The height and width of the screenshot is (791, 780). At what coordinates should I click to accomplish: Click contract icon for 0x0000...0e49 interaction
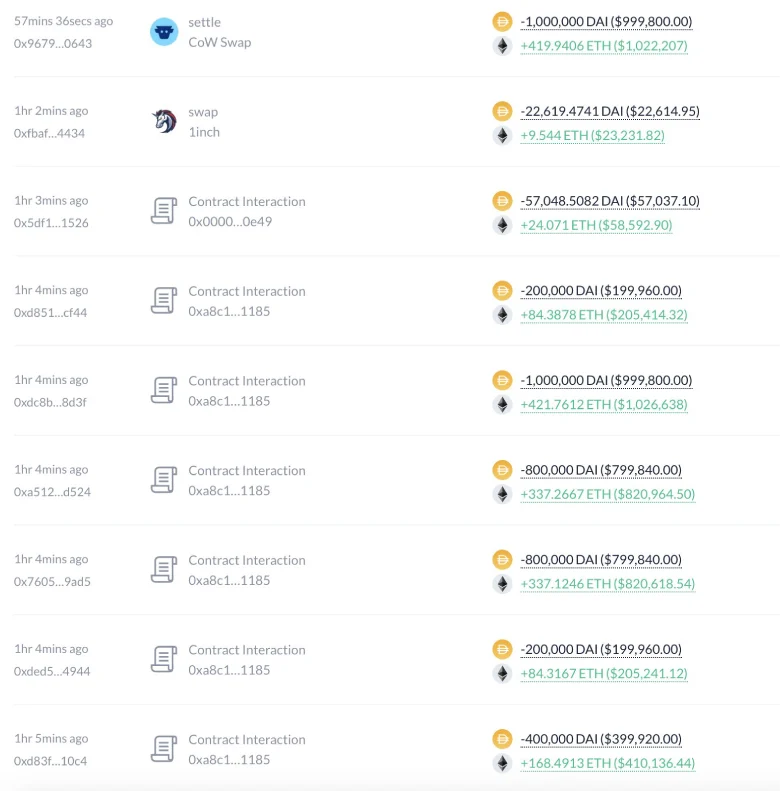click(x=164, y=211)
